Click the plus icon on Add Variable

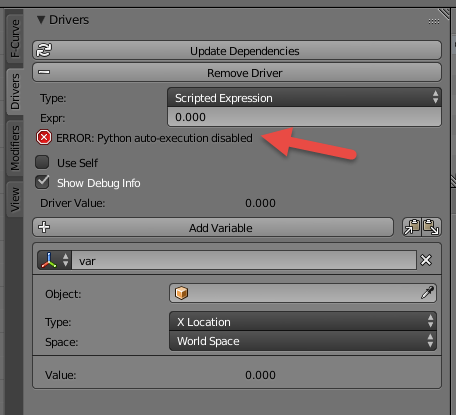click(x=44, y=227)
